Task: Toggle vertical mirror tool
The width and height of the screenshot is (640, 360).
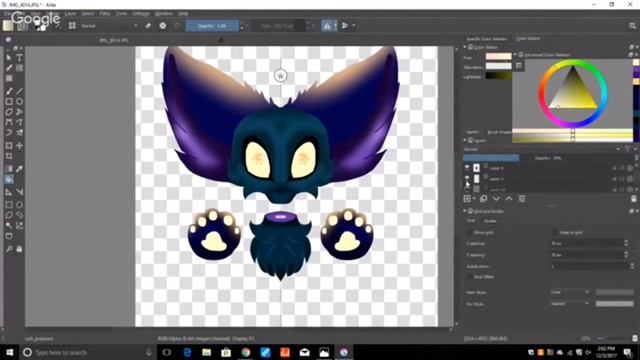Action: 345,26
